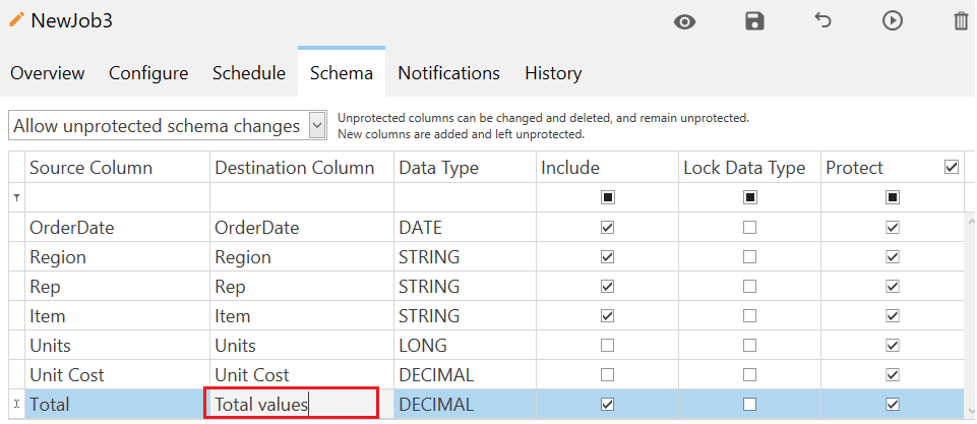The width and height of the screenshot is (977, 424).
Task: Uncheck Include for Item row
Action: pos(608,316)
